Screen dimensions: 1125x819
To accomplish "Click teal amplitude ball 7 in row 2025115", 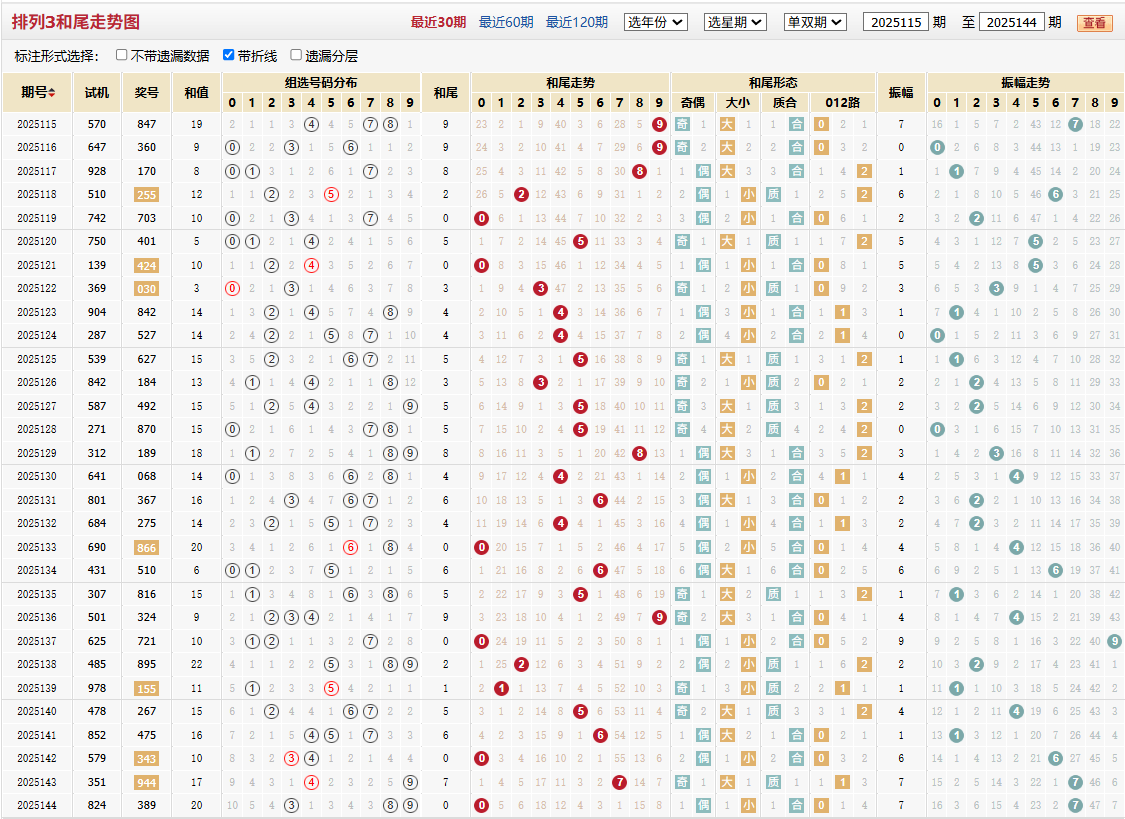I will coord(1075,124).
